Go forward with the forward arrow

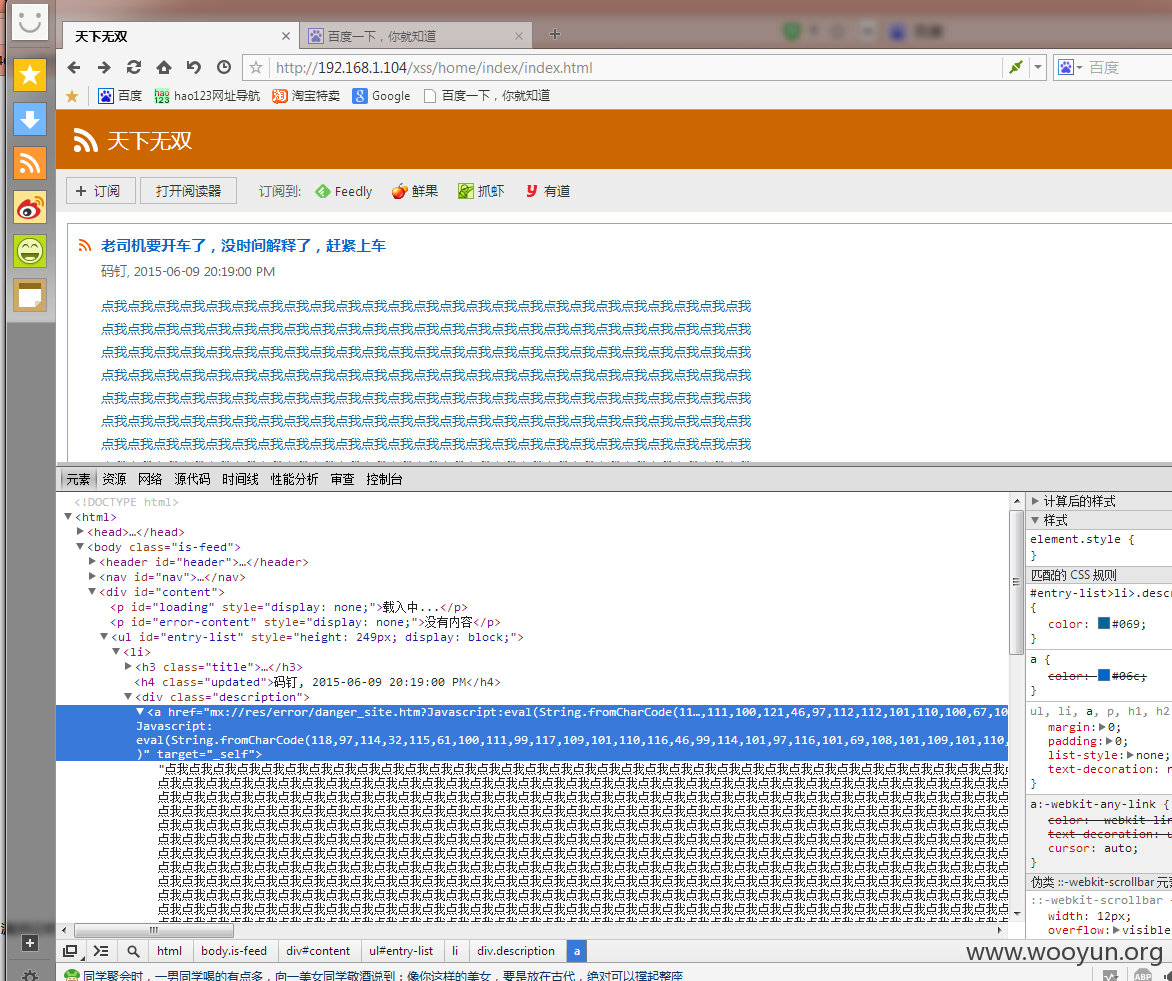coord(104,67)
